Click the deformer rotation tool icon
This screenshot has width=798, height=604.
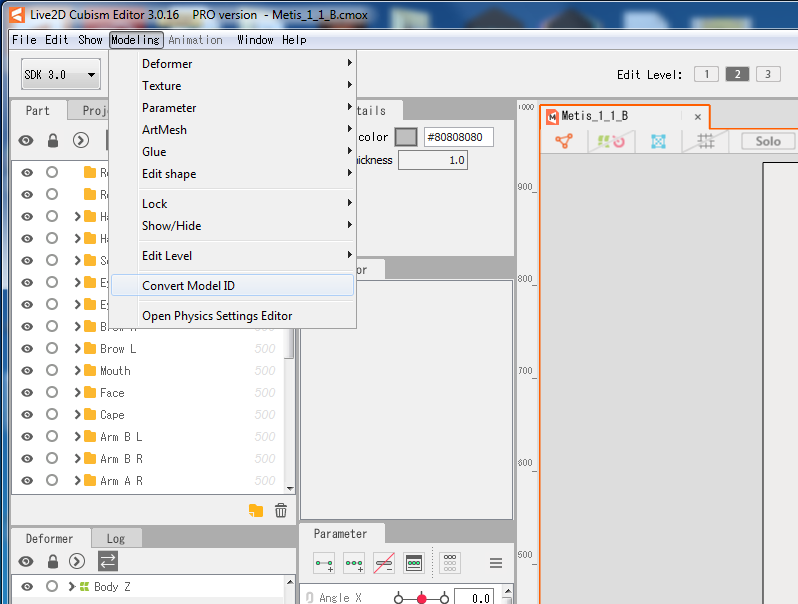(611, 141)
